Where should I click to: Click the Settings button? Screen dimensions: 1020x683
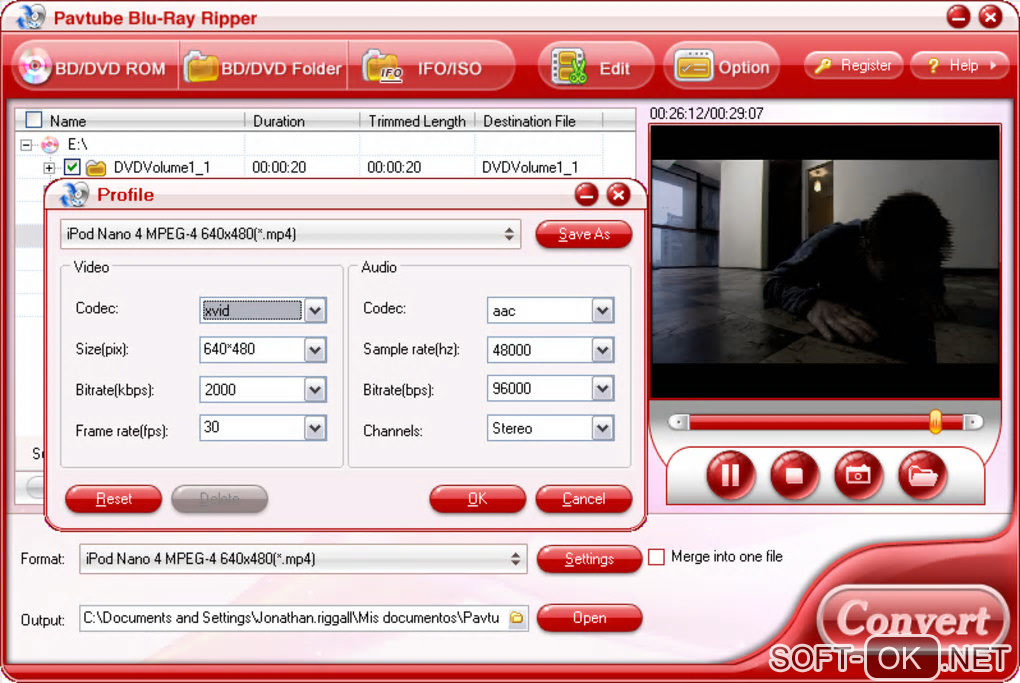[589, 559]
